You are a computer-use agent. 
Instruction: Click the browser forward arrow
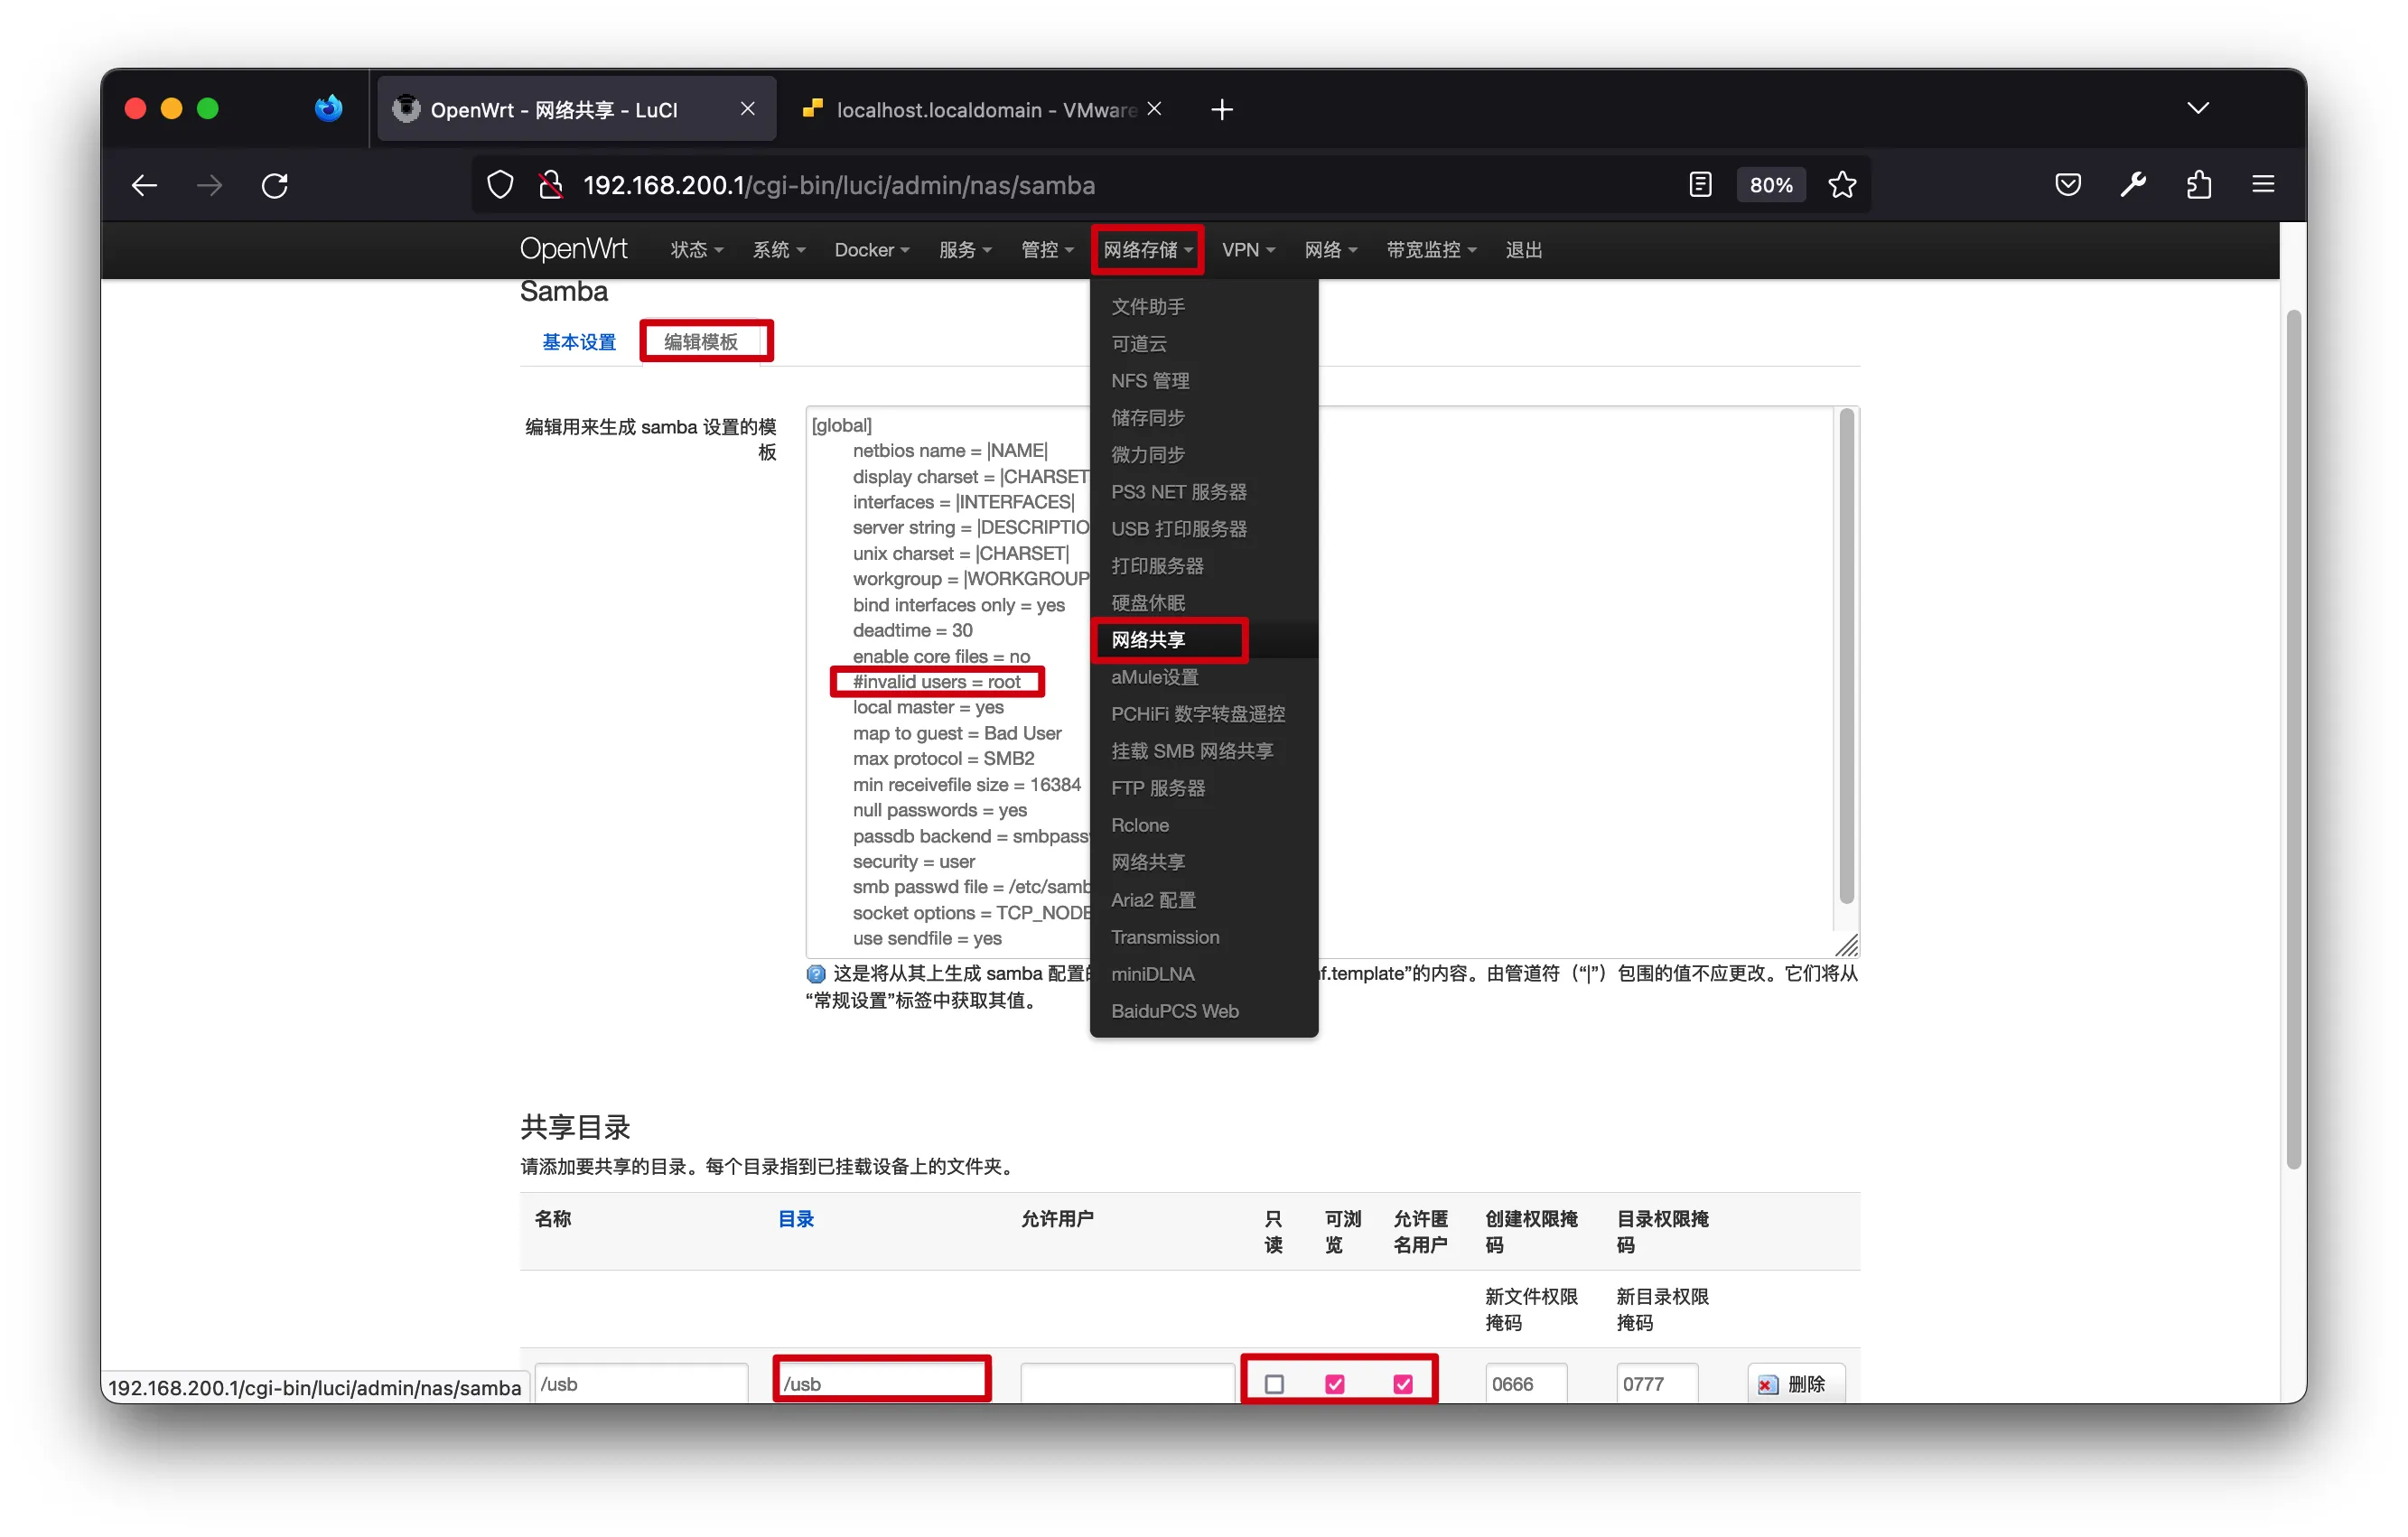point(210,185)
